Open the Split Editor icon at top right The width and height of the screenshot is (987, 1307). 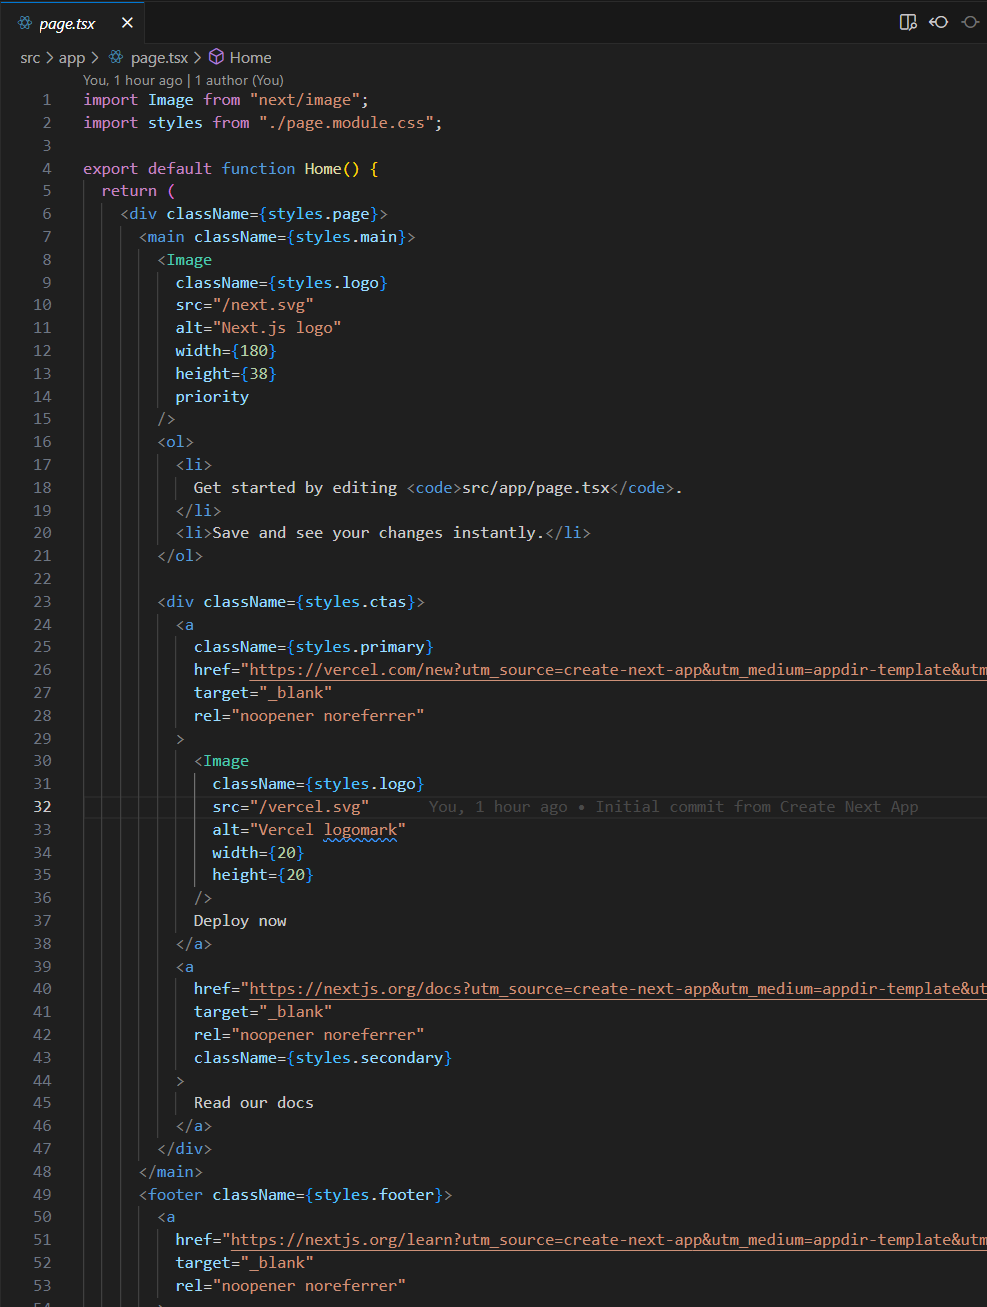point(908,21)
